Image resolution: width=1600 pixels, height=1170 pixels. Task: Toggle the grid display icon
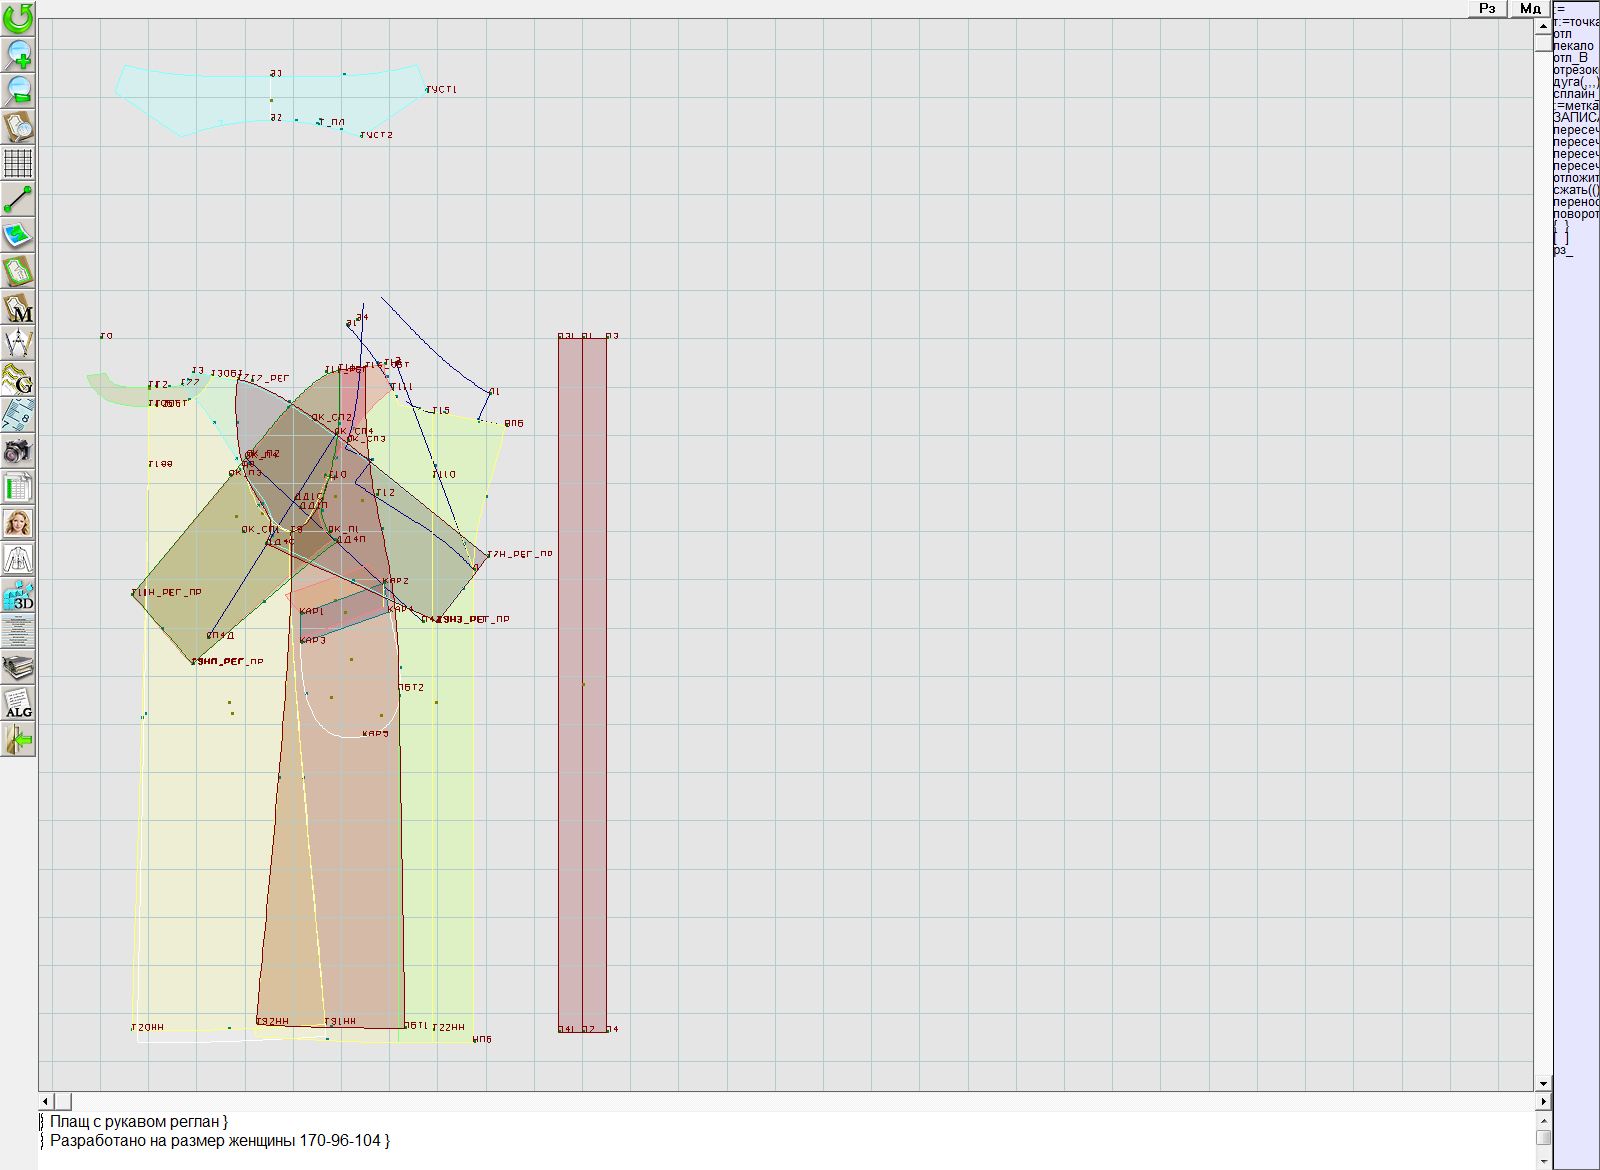pos(18,163)
